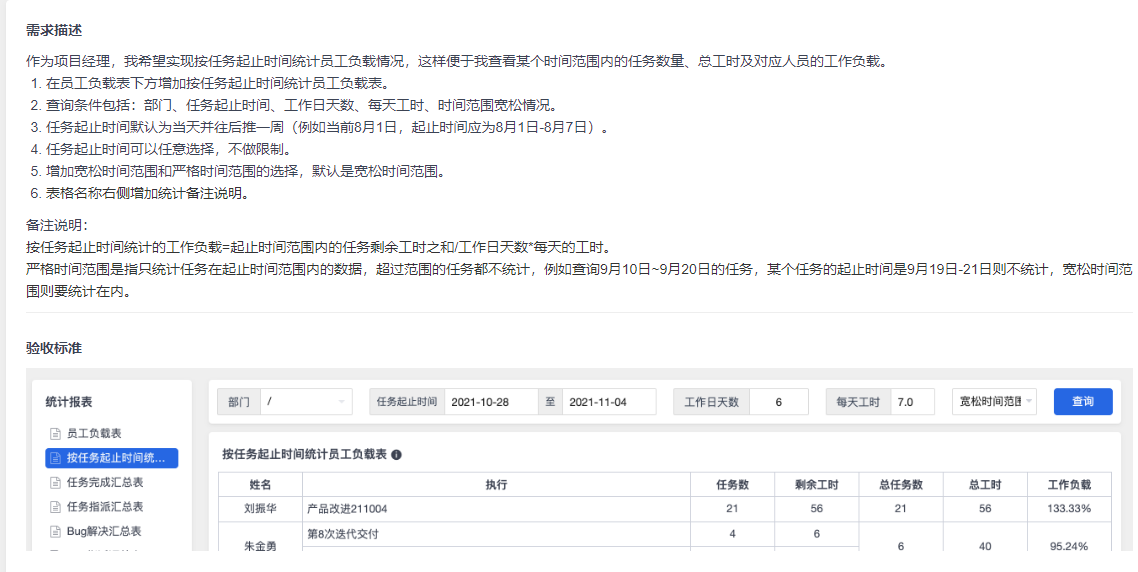Click the 任务指派汇总表 document icon
The image size is (1138, 572).
(x=55, y=507)
